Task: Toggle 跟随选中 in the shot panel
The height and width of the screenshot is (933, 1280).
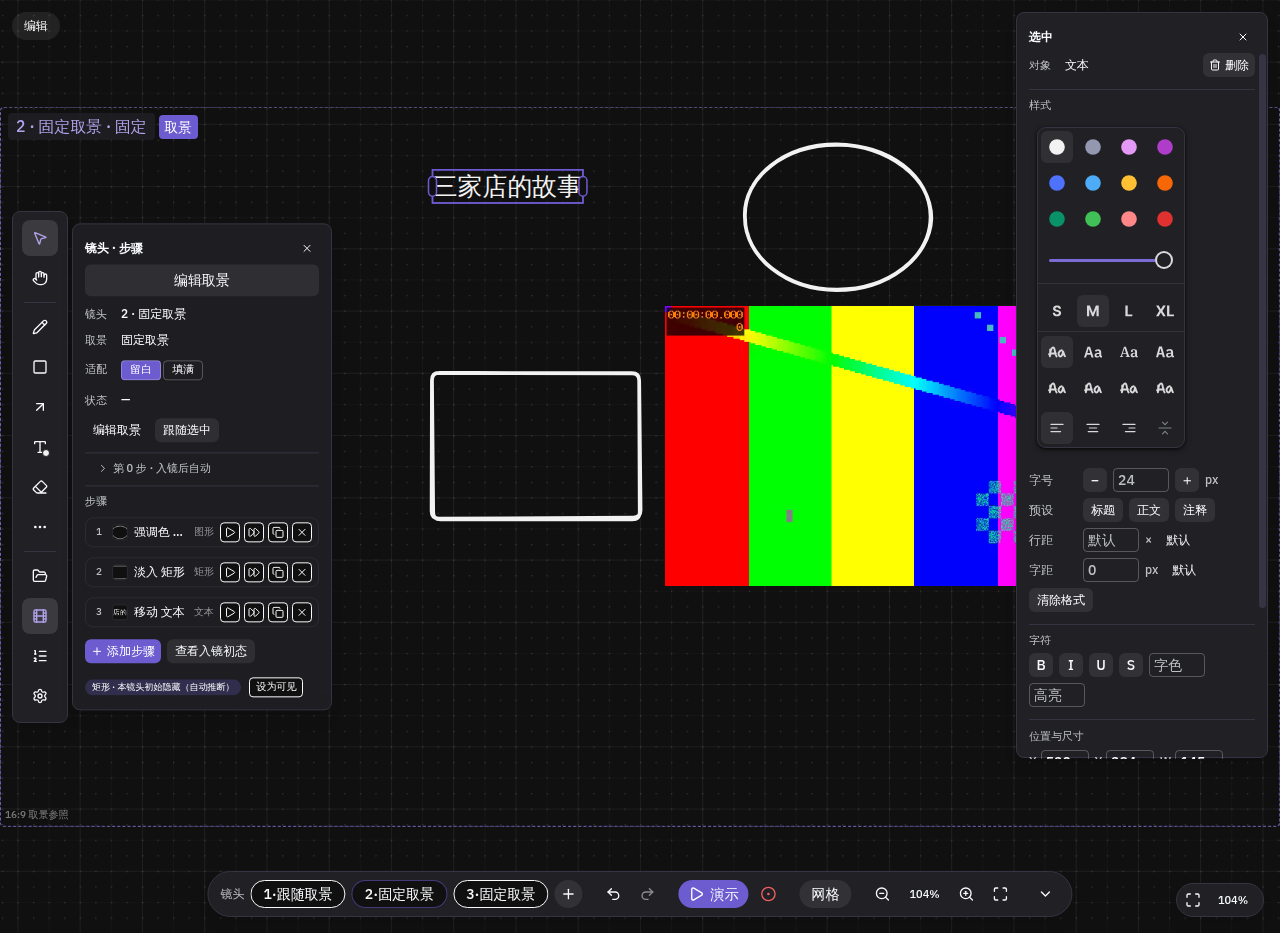Action: (x=187, y=430)
